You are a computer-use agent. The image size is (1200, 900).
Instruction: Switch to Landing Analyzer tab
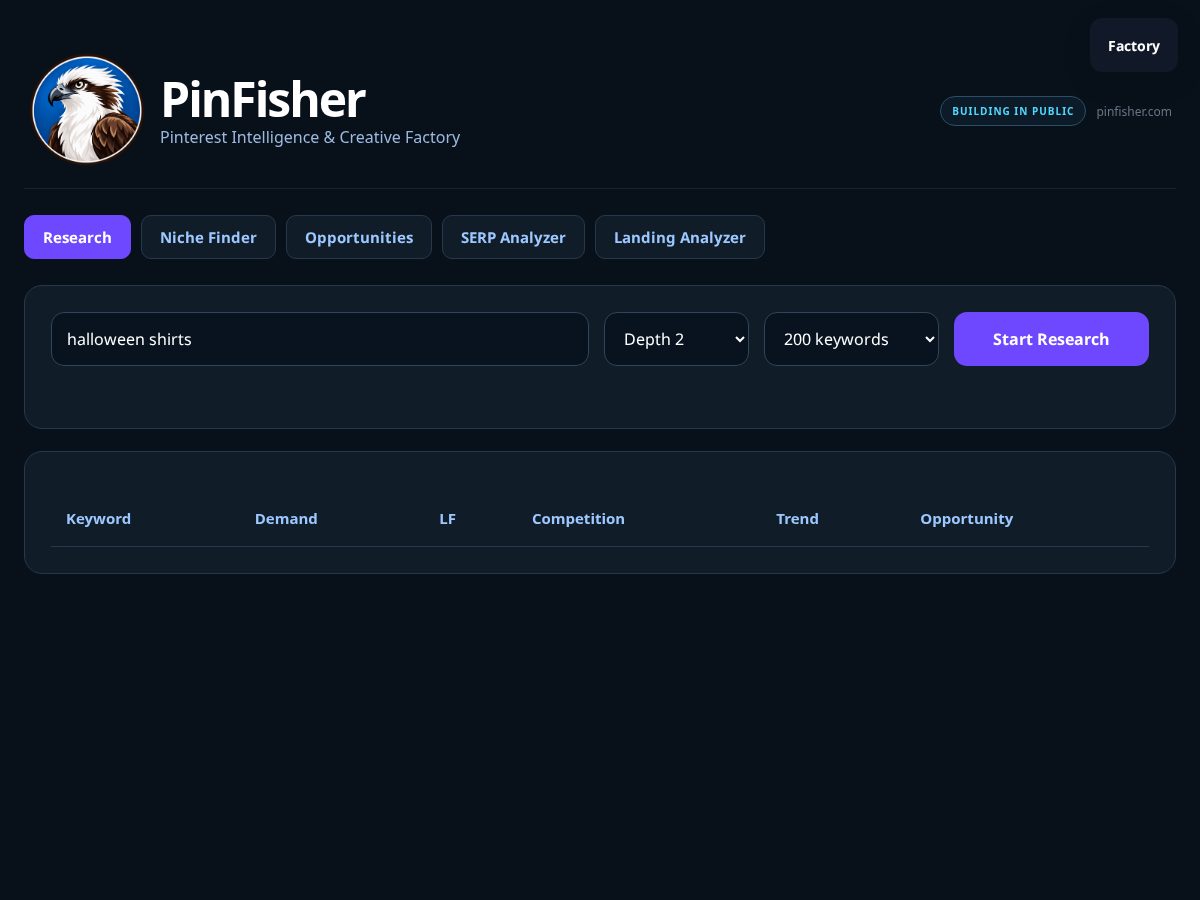tap(680, 237)
